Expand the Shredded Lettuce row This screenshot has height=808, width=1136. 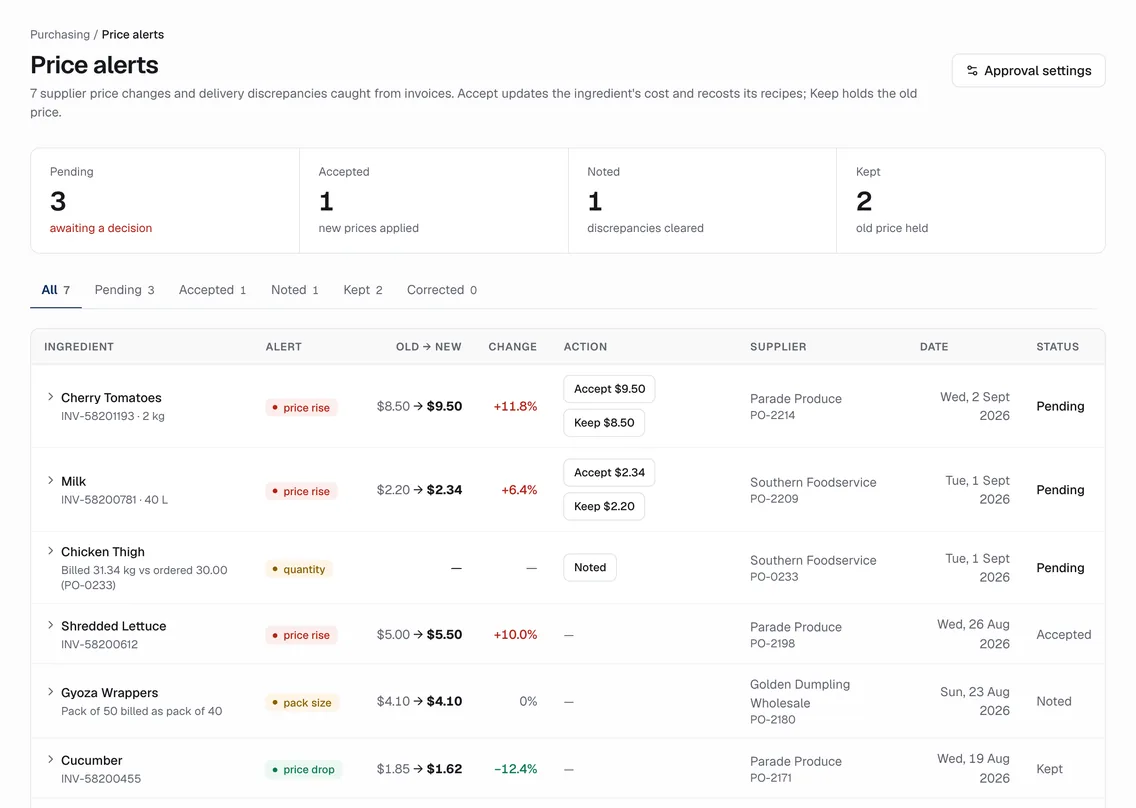[x=50, y=625]
